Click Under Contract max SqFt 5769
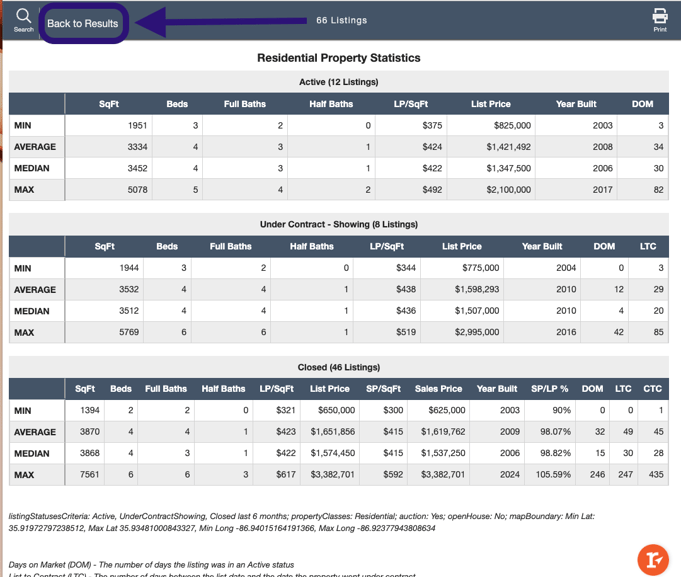The width and height of the screenshot is (681, 577). pyautogui.click(x=129, y=332)
